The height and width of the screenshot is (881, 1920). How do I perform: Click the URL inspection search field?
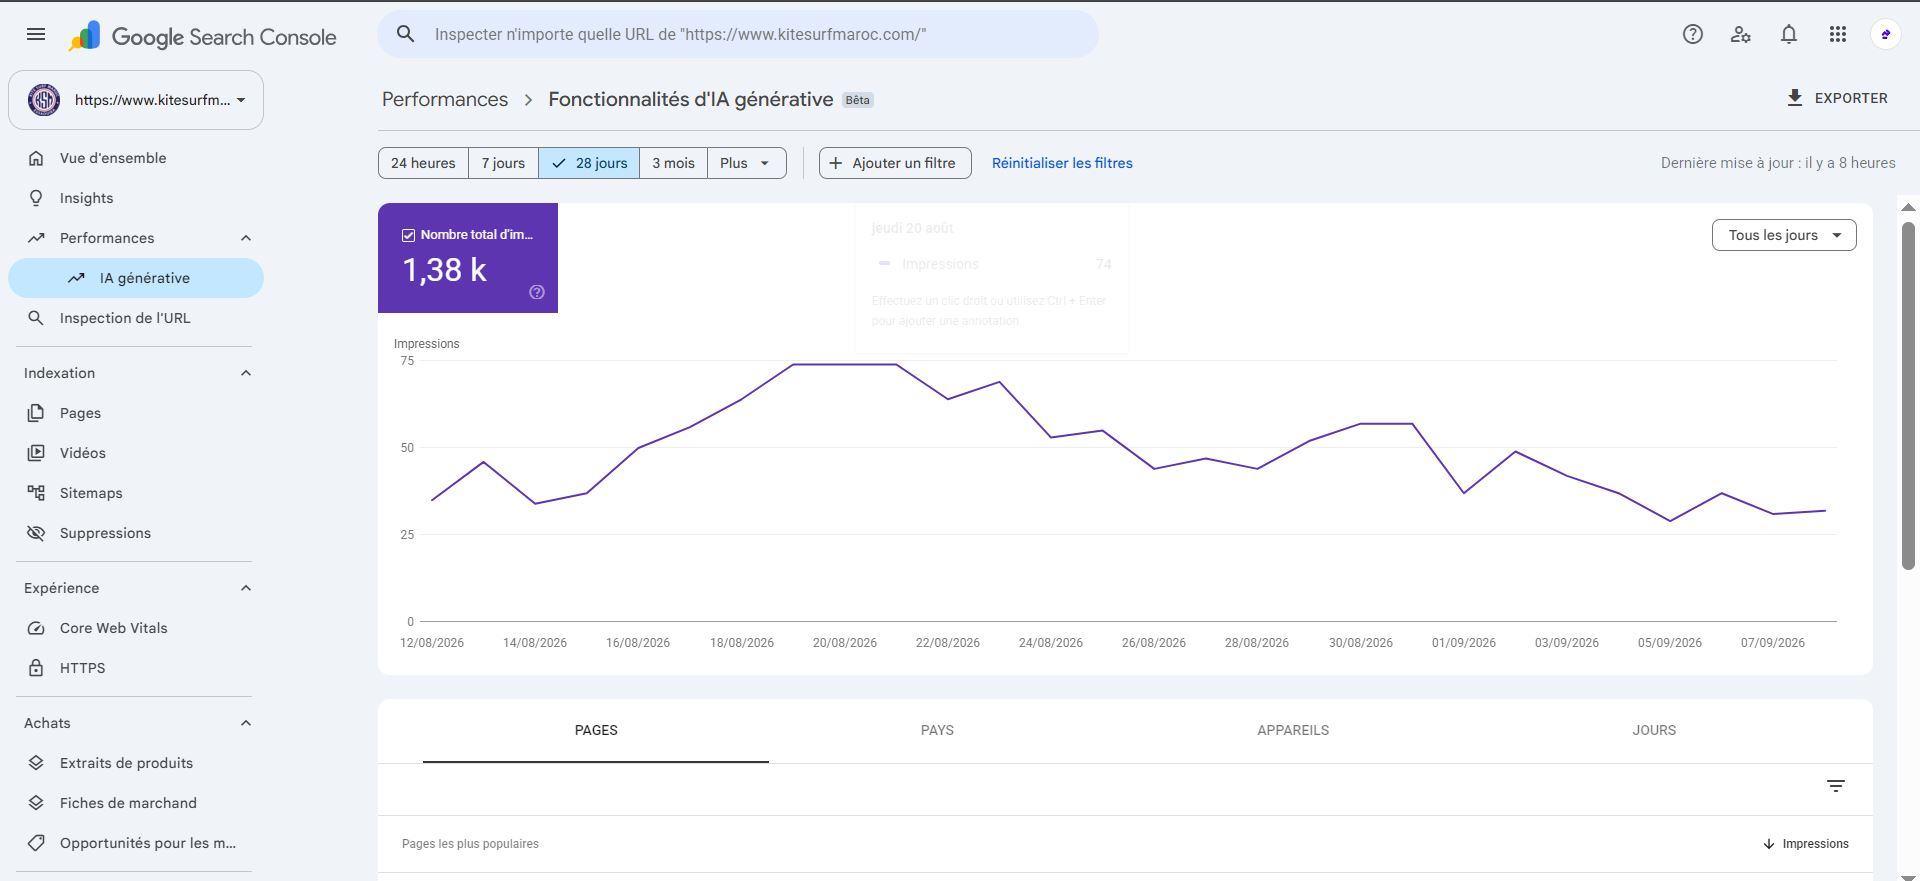(x=738, y=34)
